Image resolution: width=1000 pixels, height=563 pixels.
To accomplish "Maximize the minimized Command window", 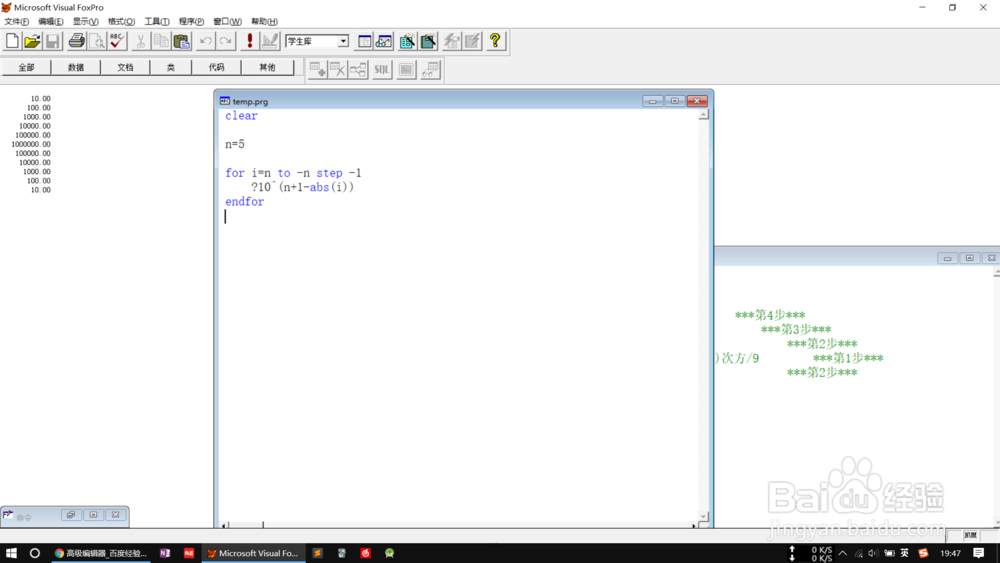I will pyautogui.click(x=93, y=515).
